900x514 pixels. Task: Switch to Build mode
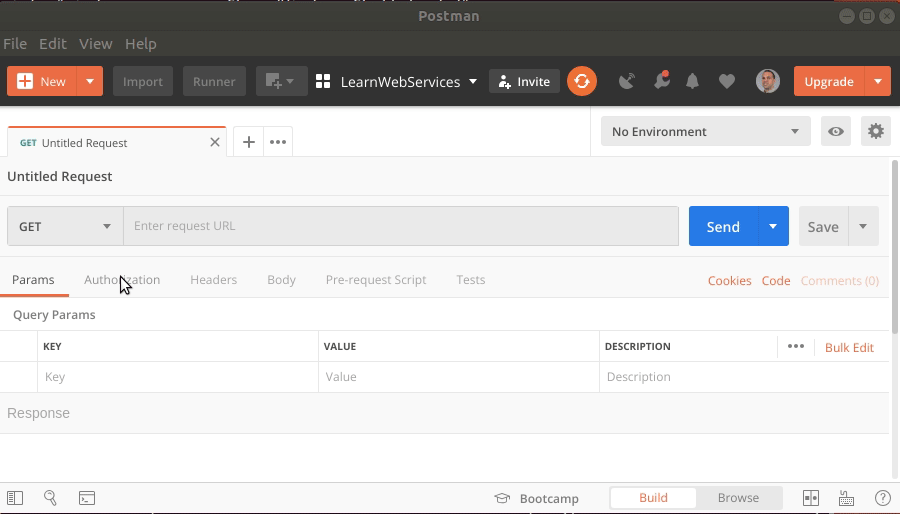(653, 498)
